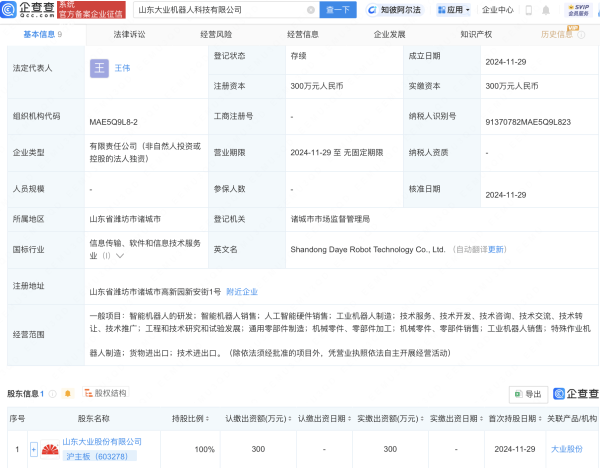The image size is (600, 468).
Task: Click organization code MAE5Q9L8-2
Action: point(114,122)
